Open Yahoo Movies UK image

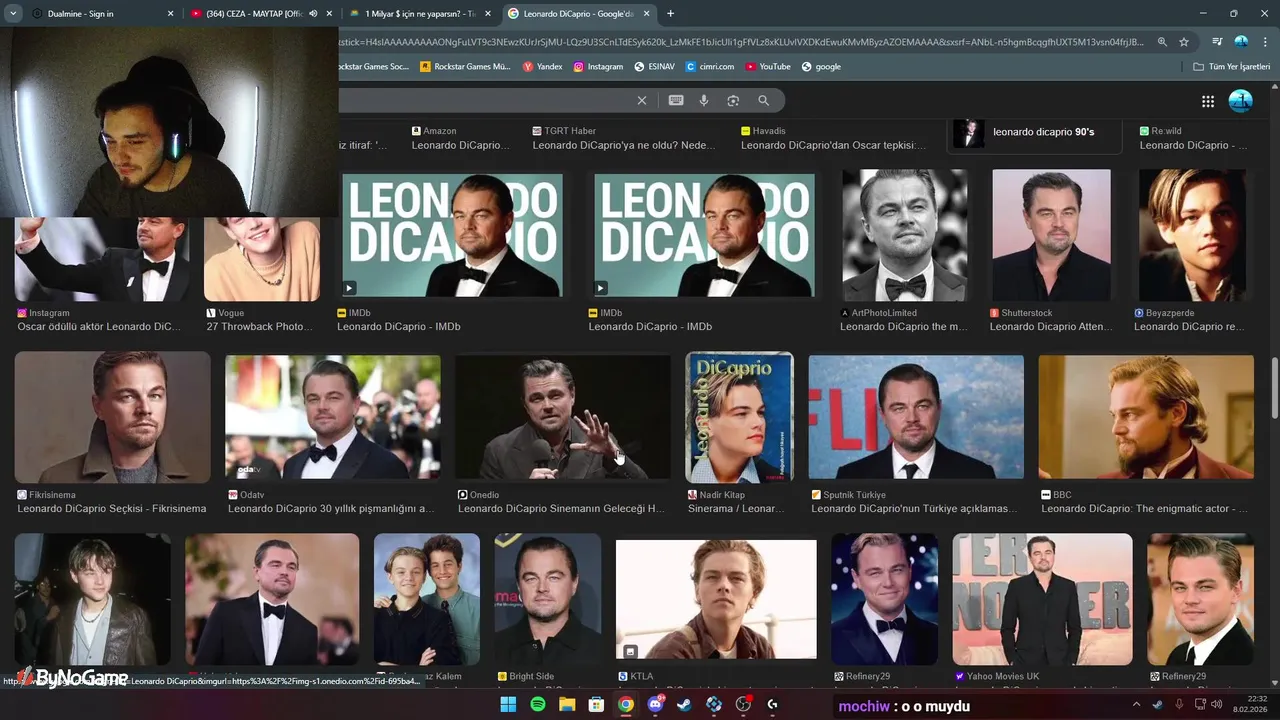pyautogui.click(x=1042, y=599)
